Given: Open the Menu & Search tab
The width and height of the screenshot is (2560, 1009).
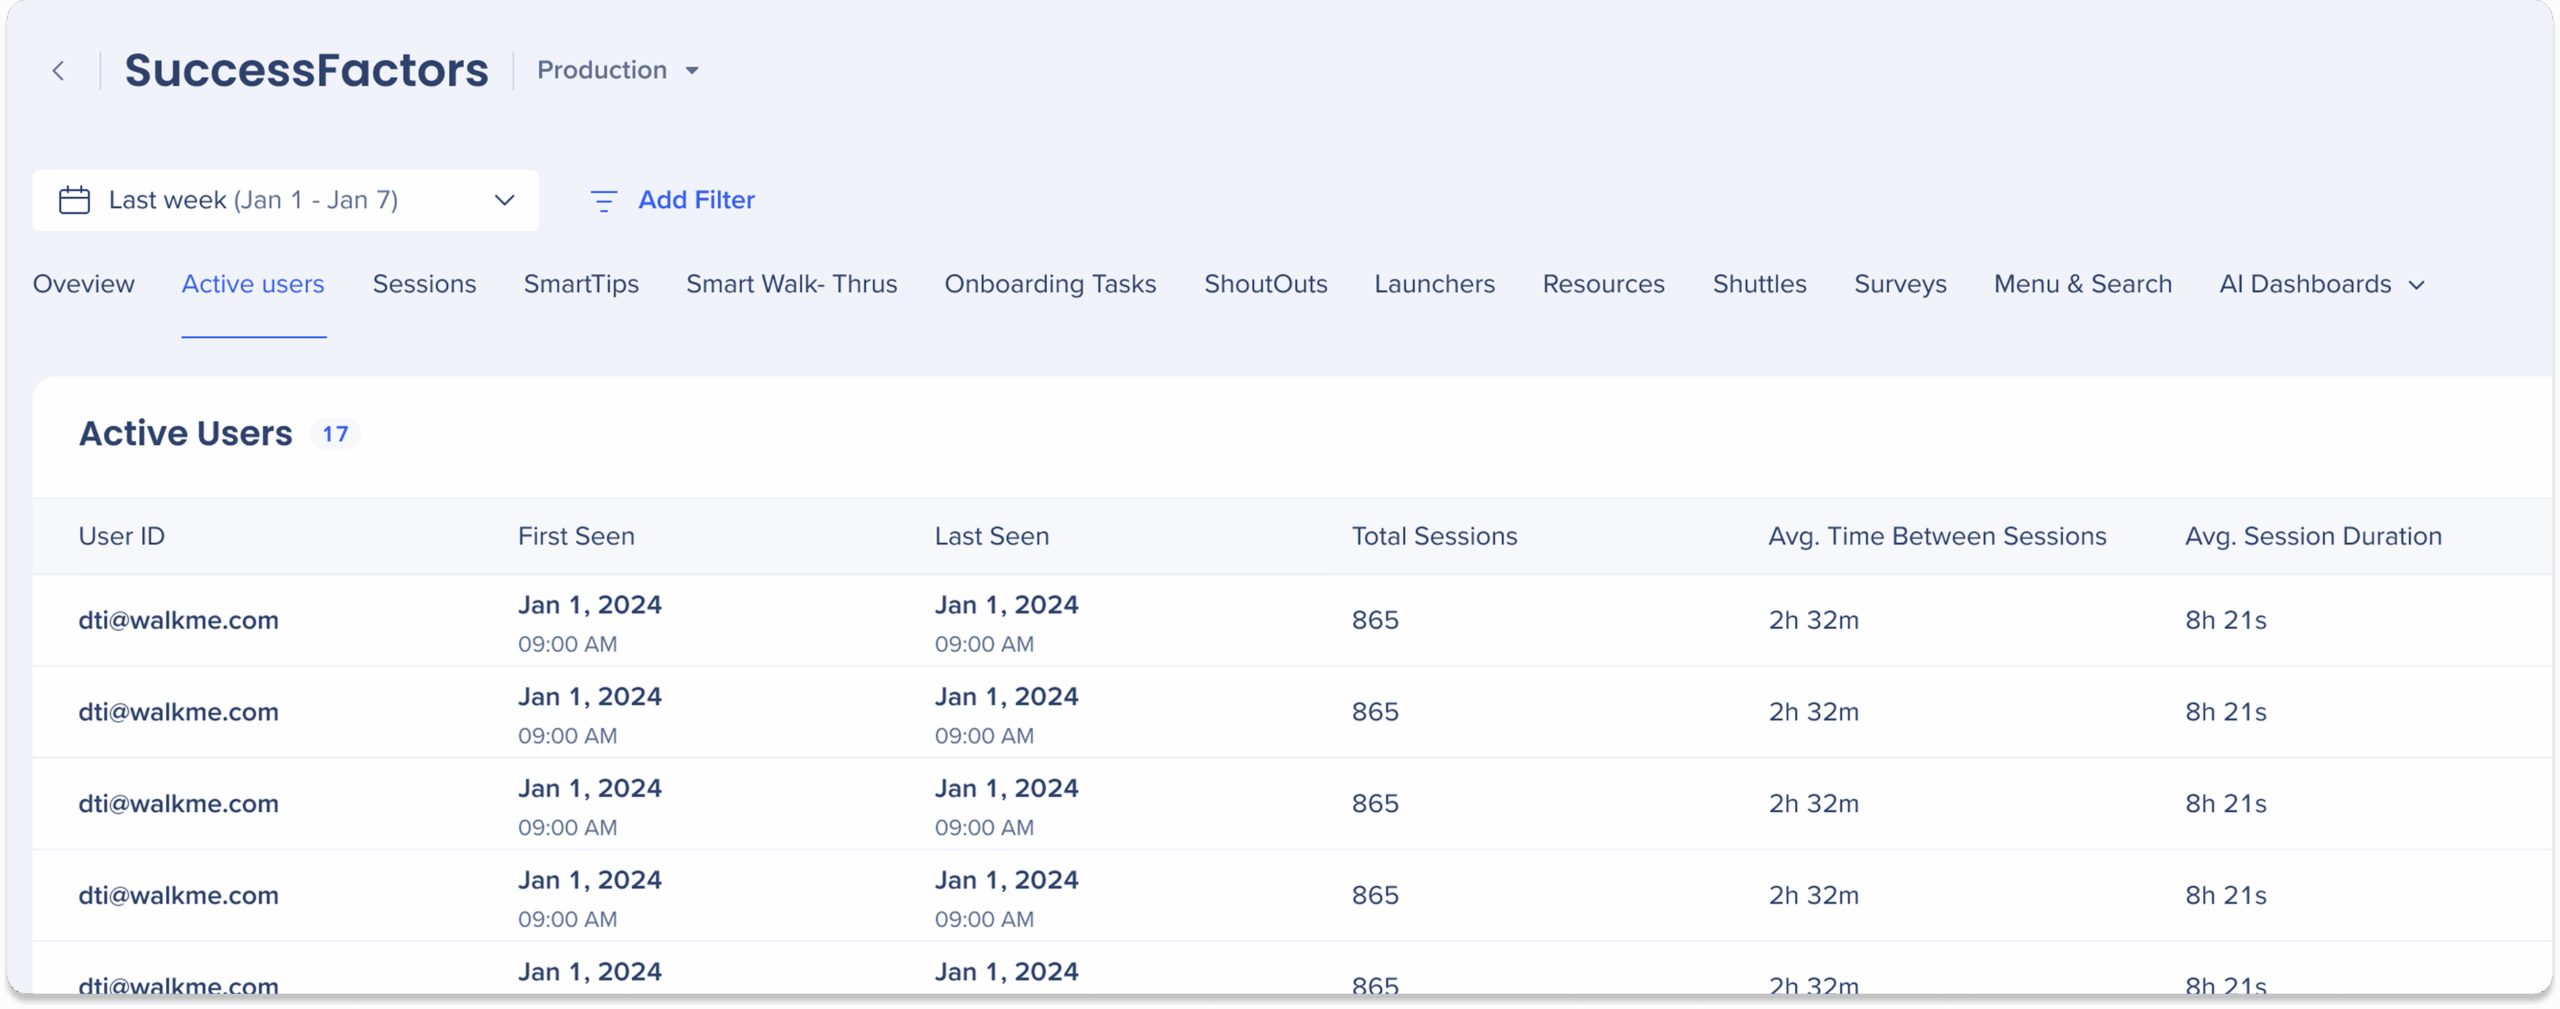Looking at the screenshot, I should 2082,285.
